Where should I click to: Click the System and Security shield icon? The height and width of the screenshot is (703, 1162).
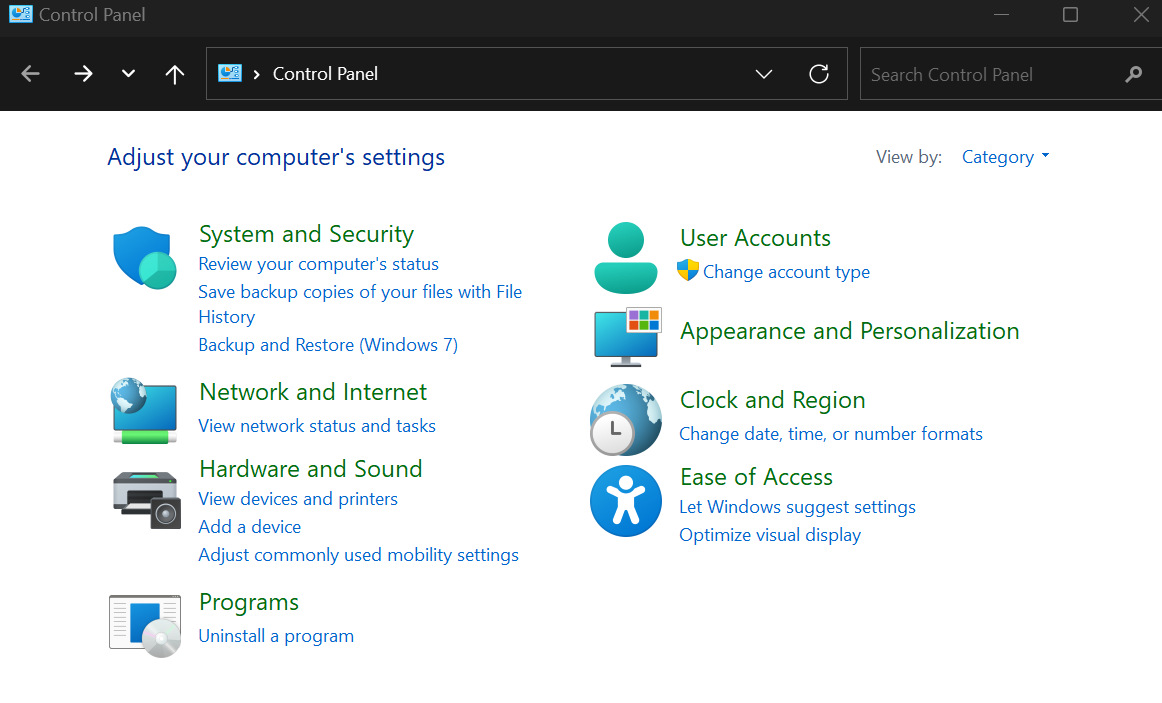point(144,257)
